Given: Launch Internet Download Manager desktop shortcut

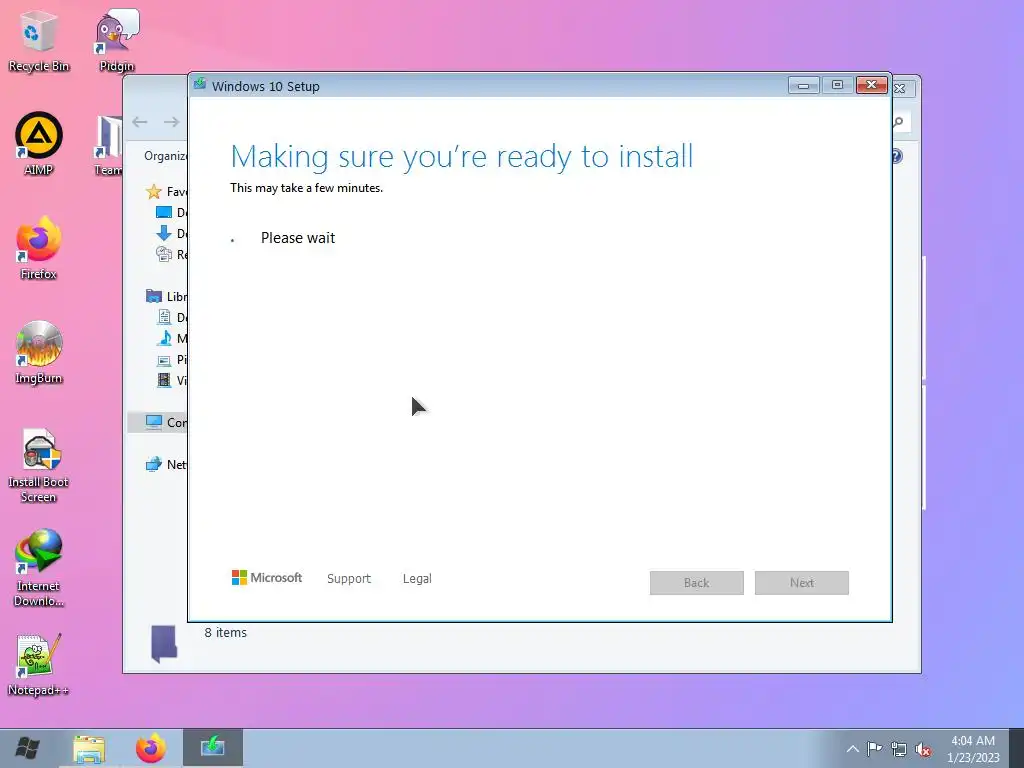Looking at the screenshot, I should pyautogui.click(x=38, y=569).
